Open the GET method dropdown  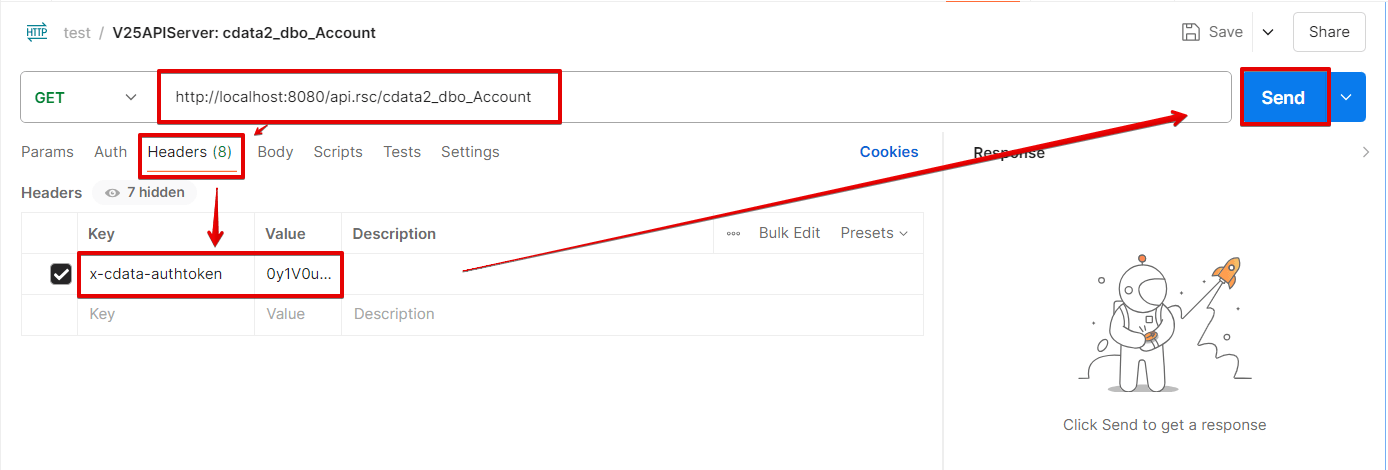pyautogui.click(x=86, y=97)
